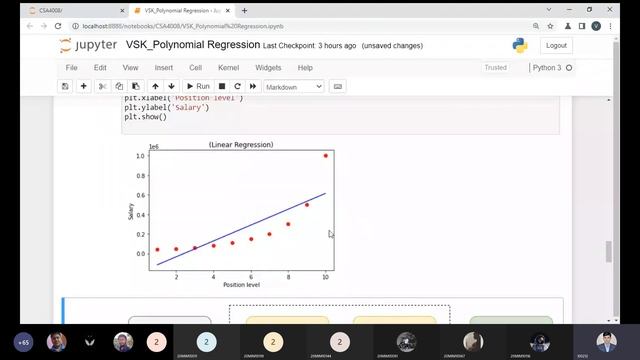Viewport: 640px width, 360px height.
Task: Click the Last Checkpoint 3 hours ago text
Action: click(309, 46)
